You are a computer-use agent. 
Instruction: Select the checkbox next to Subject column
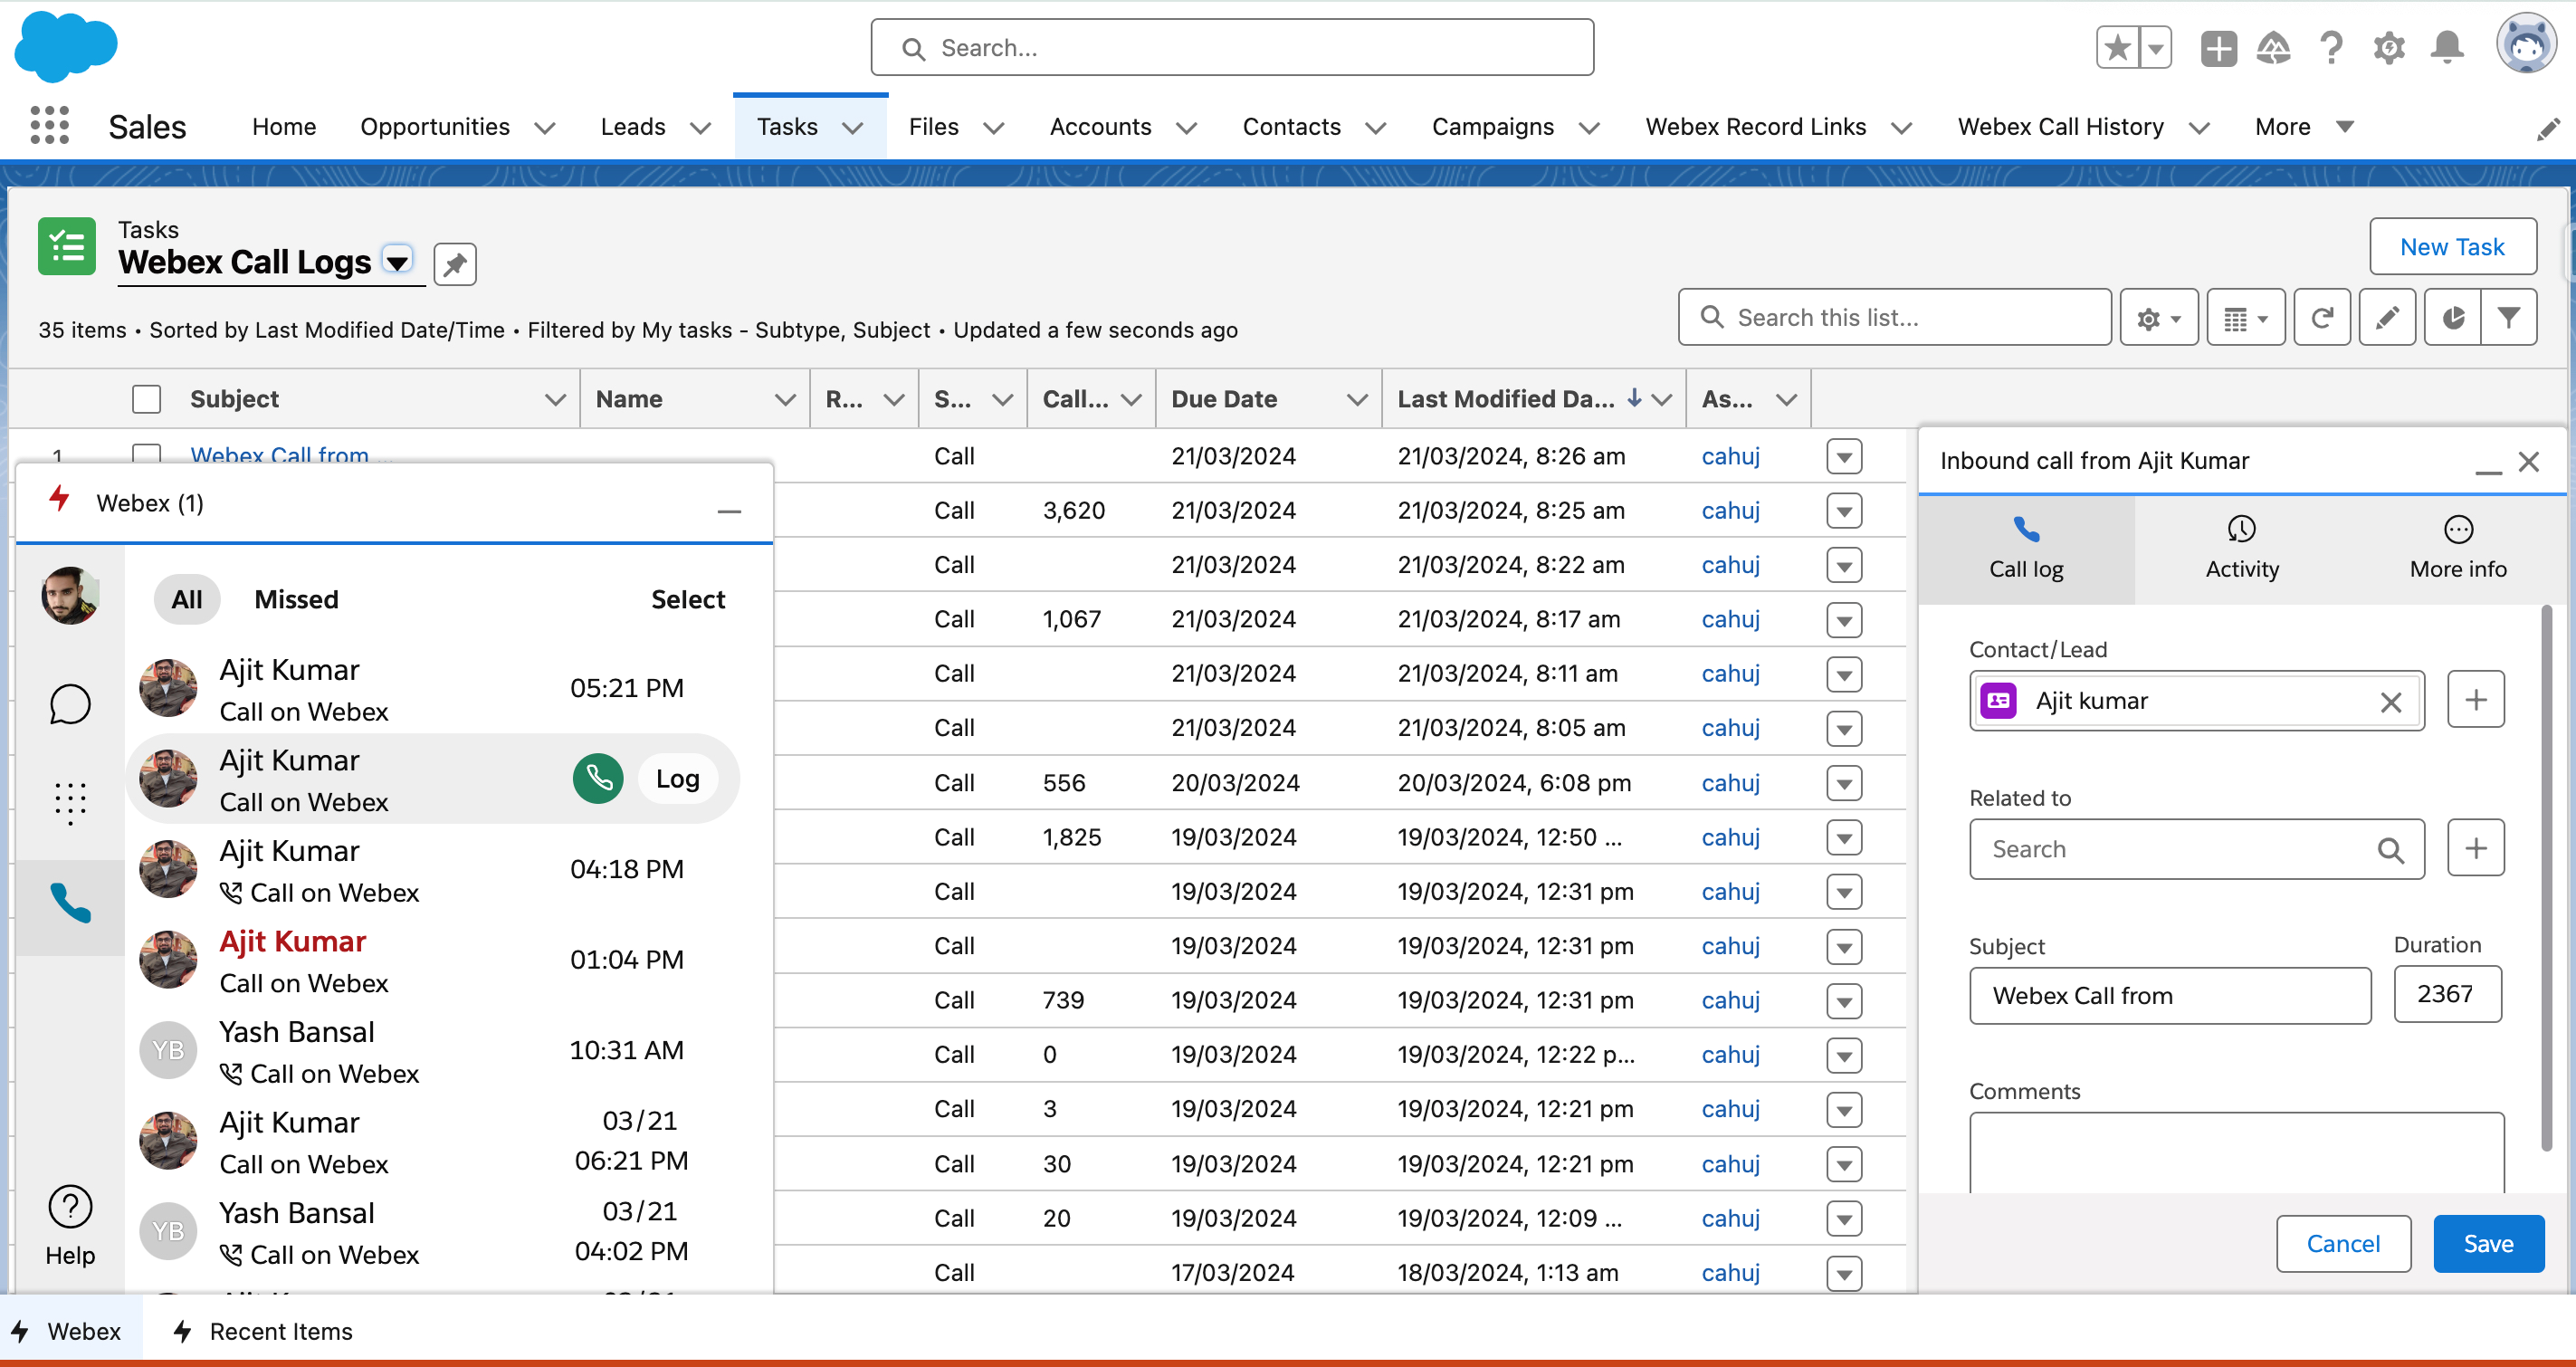(x=147, y=399)
